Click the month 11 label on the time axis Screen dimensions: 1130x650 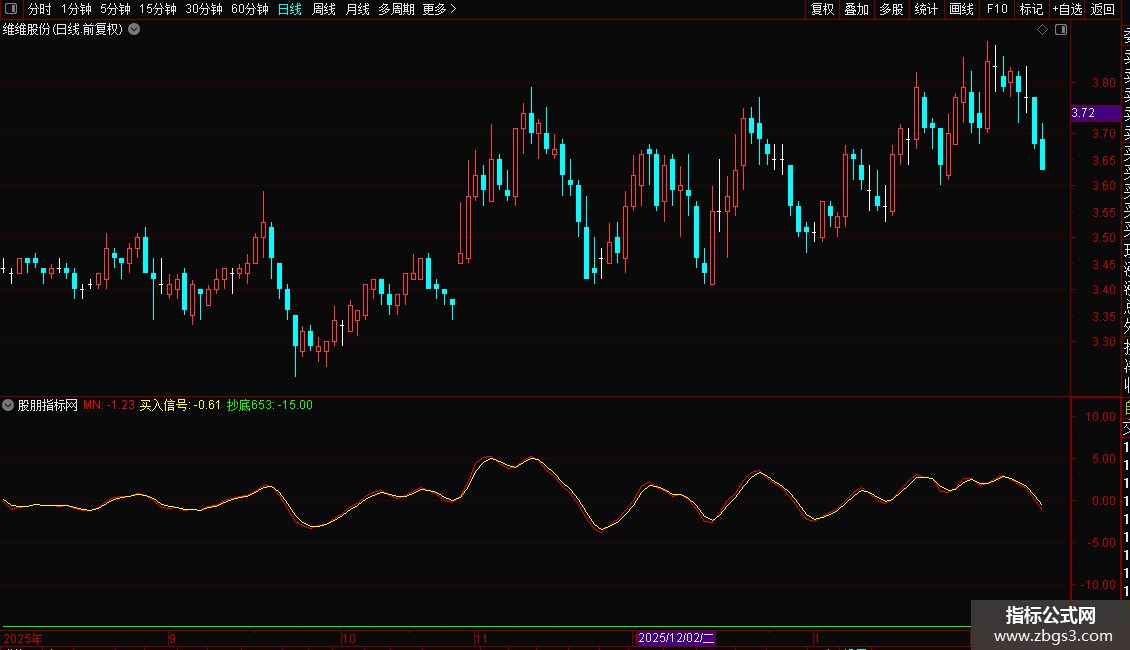click(481, 638)
